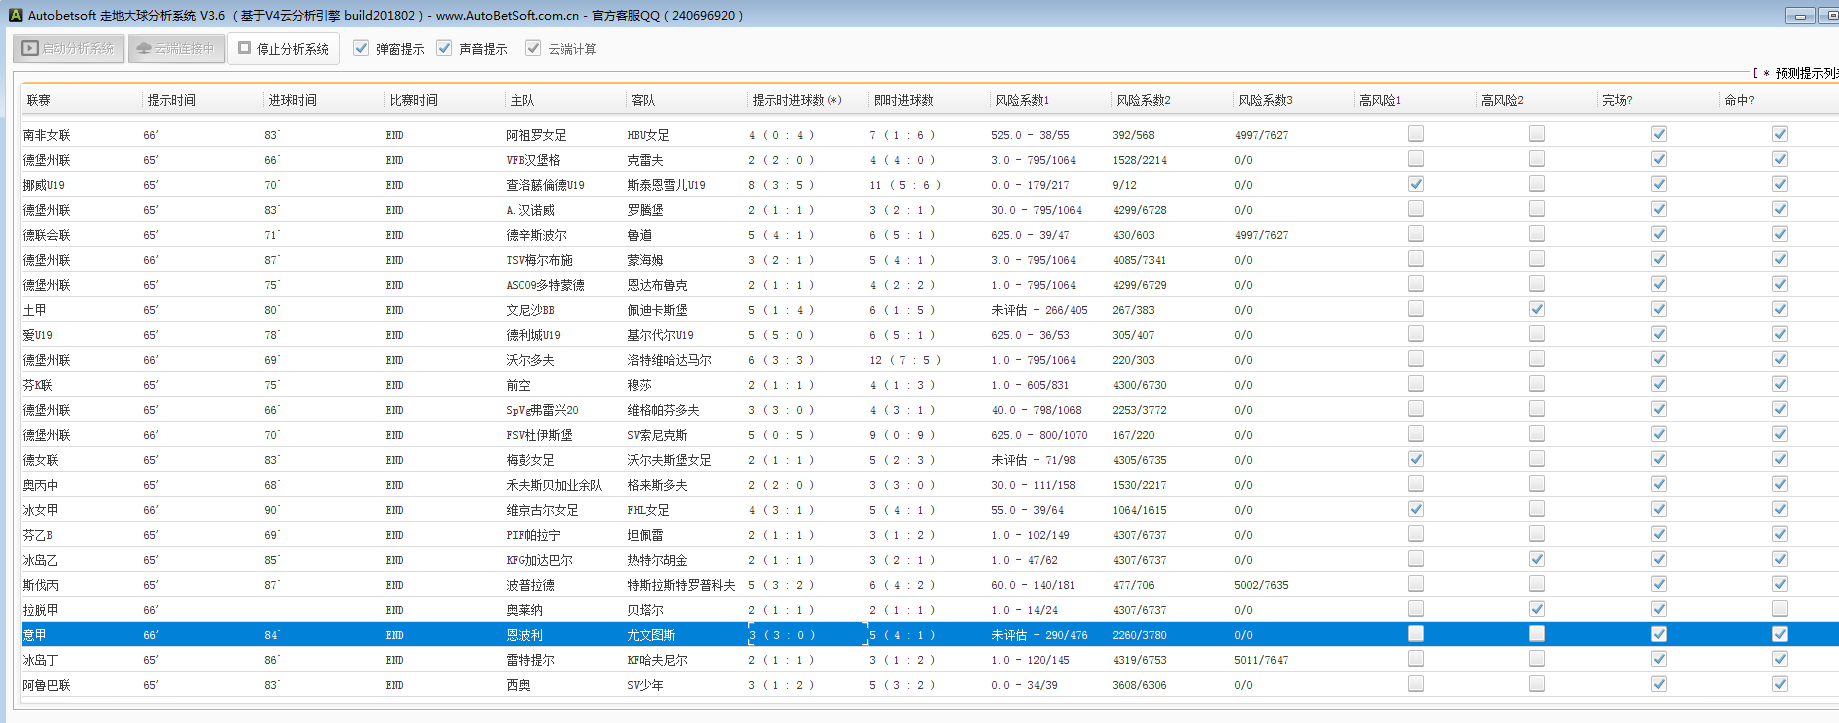
Task: Toggle the 弹窗提示 checkbox
Action: tap(361, 48)
